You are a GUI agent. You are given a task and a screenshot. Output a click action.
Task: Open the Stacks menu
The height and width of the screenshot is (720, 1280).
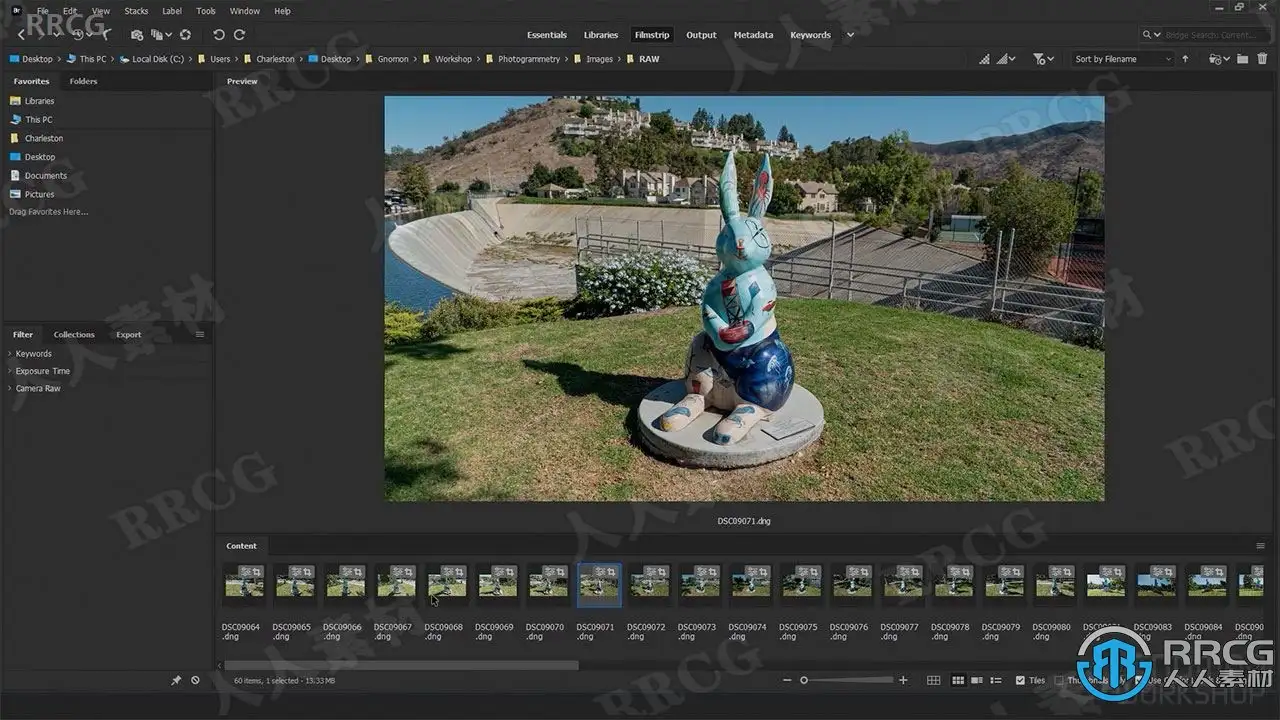coord(136,11)
